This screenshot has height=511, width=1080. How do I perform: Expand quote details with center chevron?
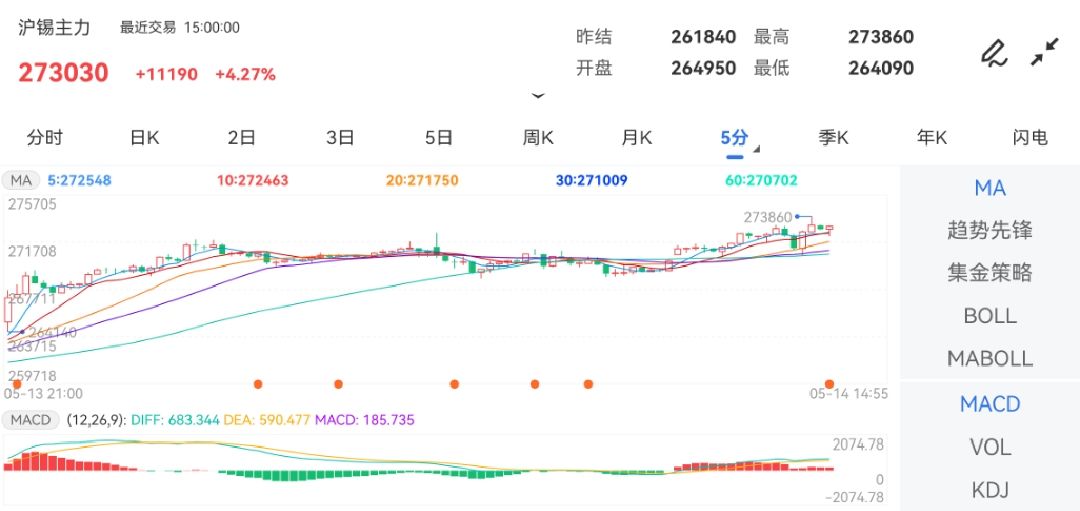[x=538, y=96]
